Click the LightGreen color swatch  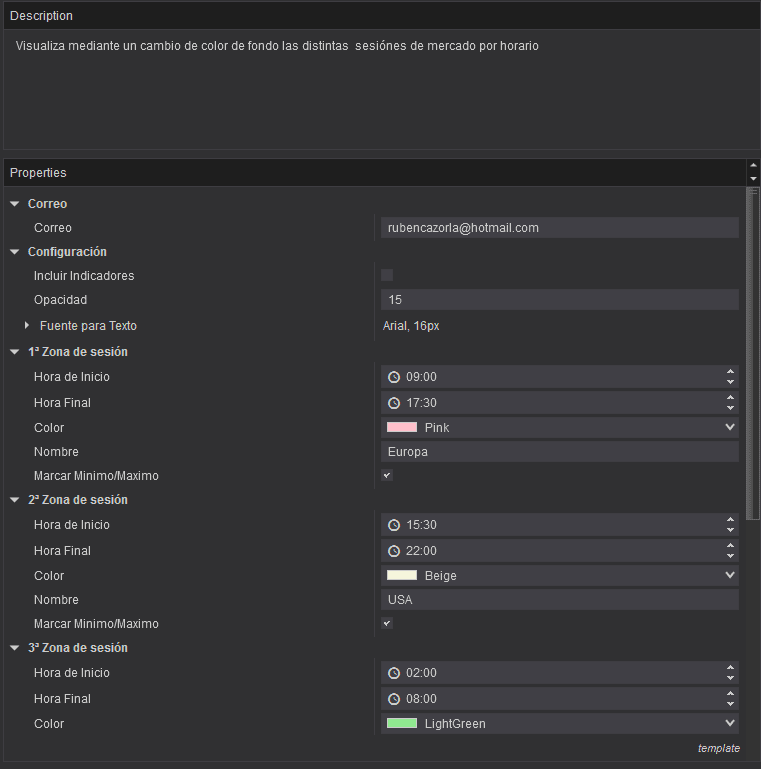pos(402,723)
